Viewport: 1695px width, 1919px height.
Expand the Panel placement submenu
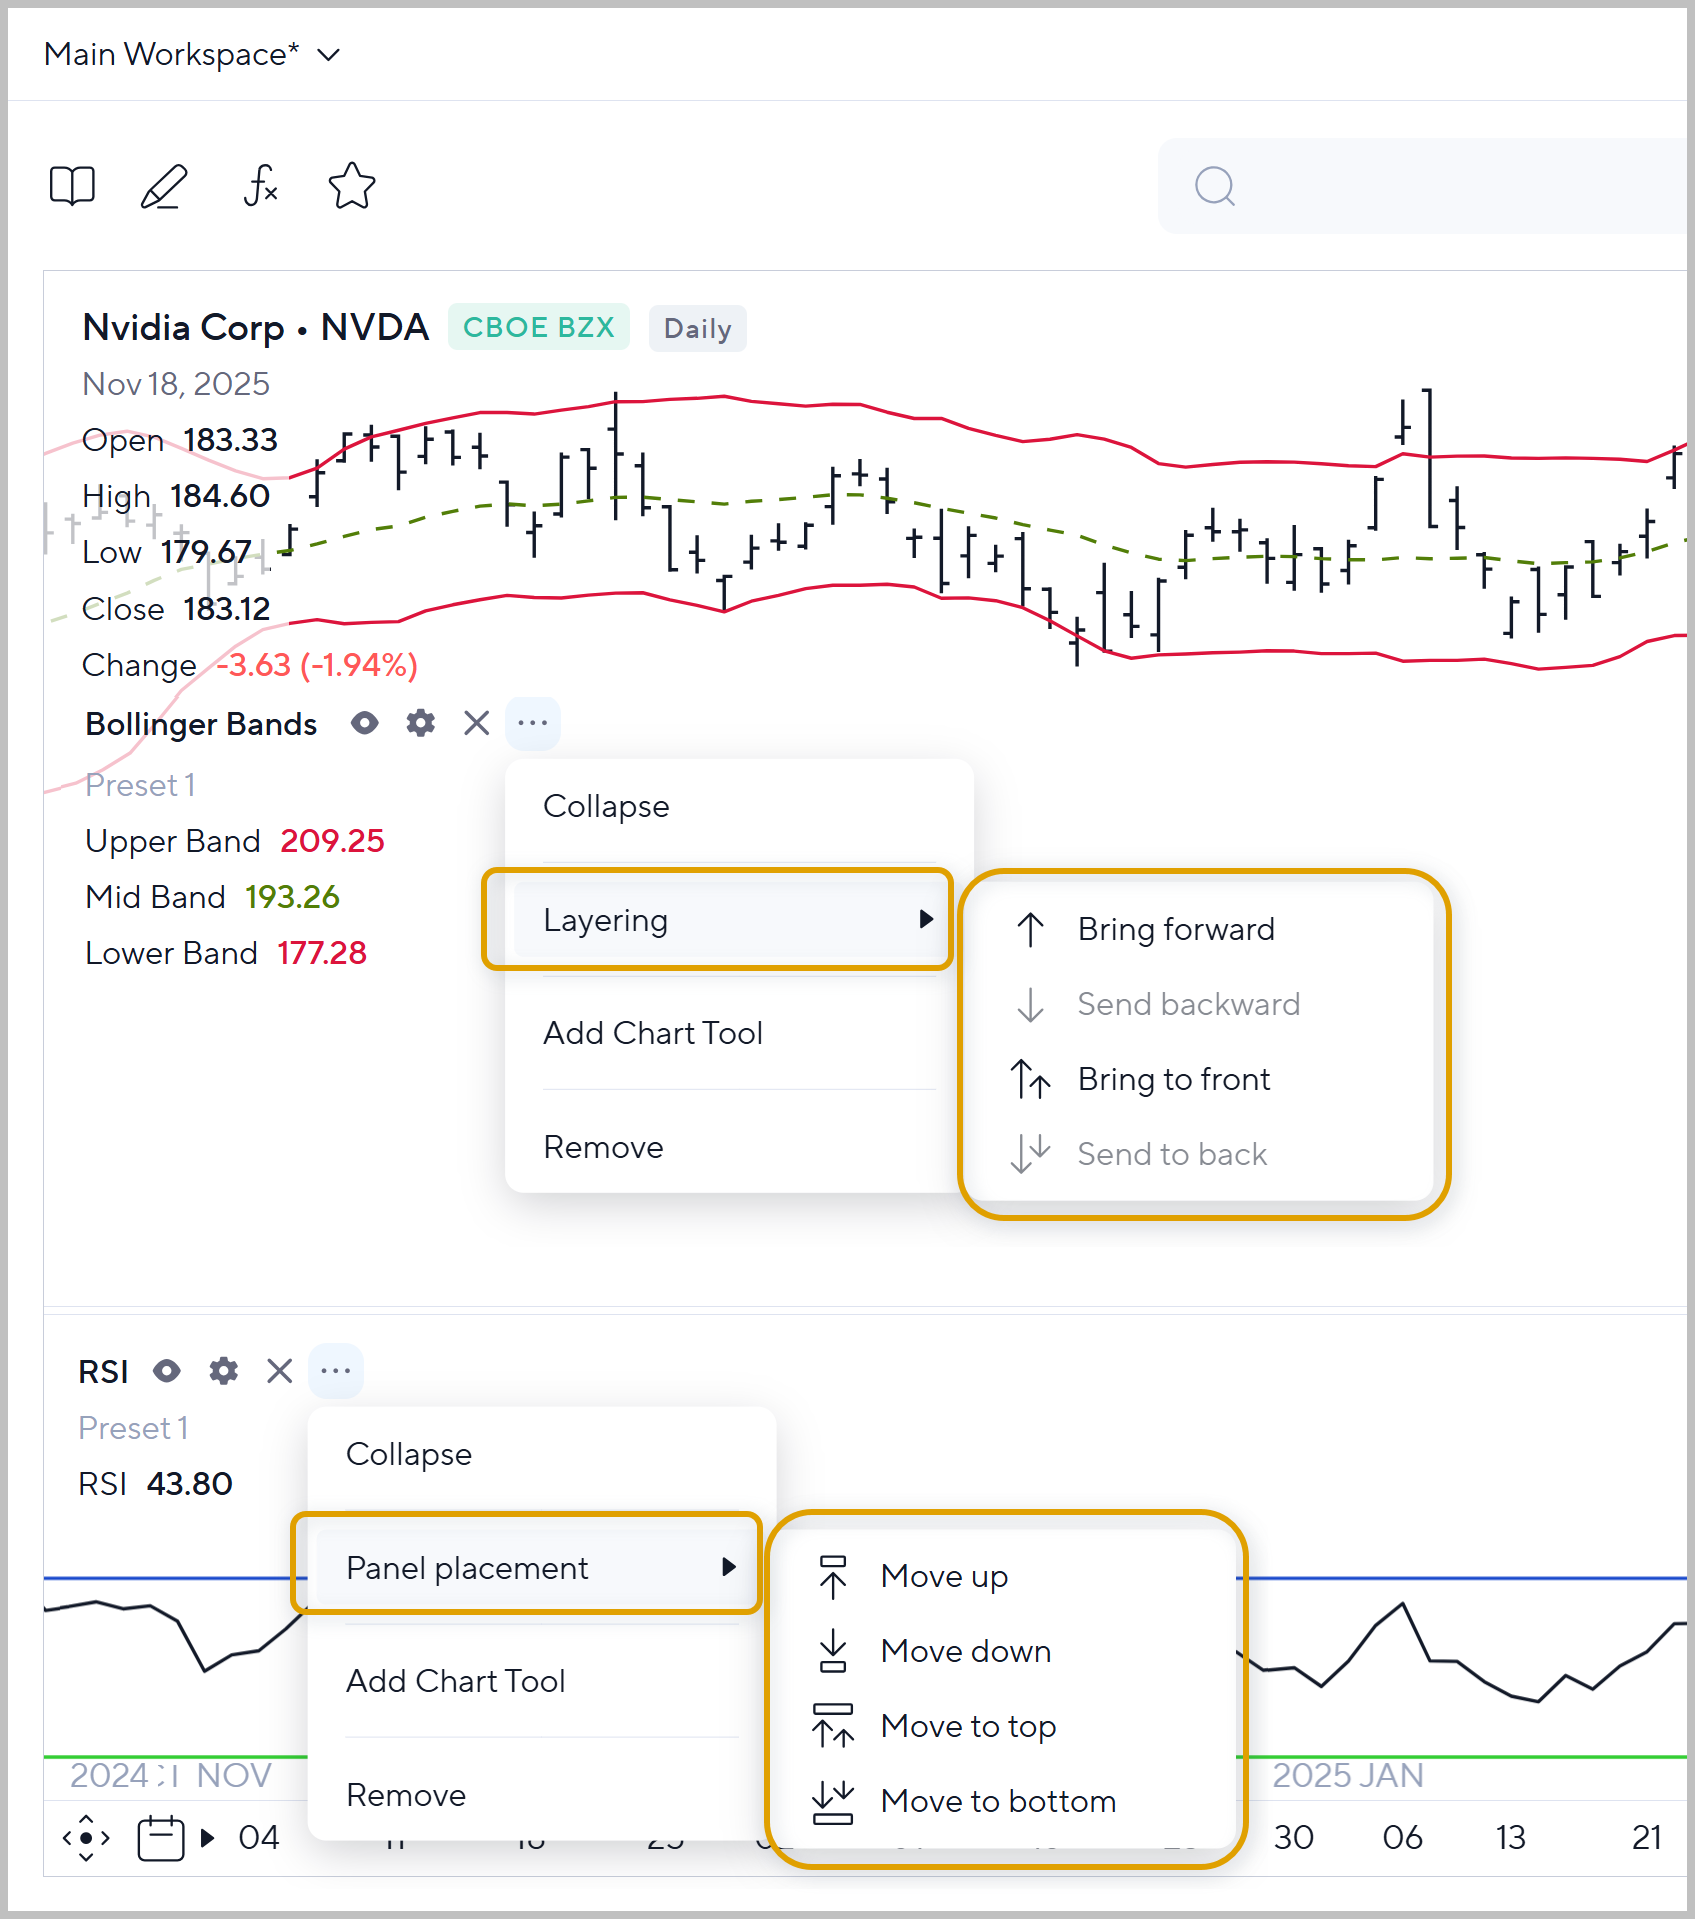click(x=526, y=1568)
